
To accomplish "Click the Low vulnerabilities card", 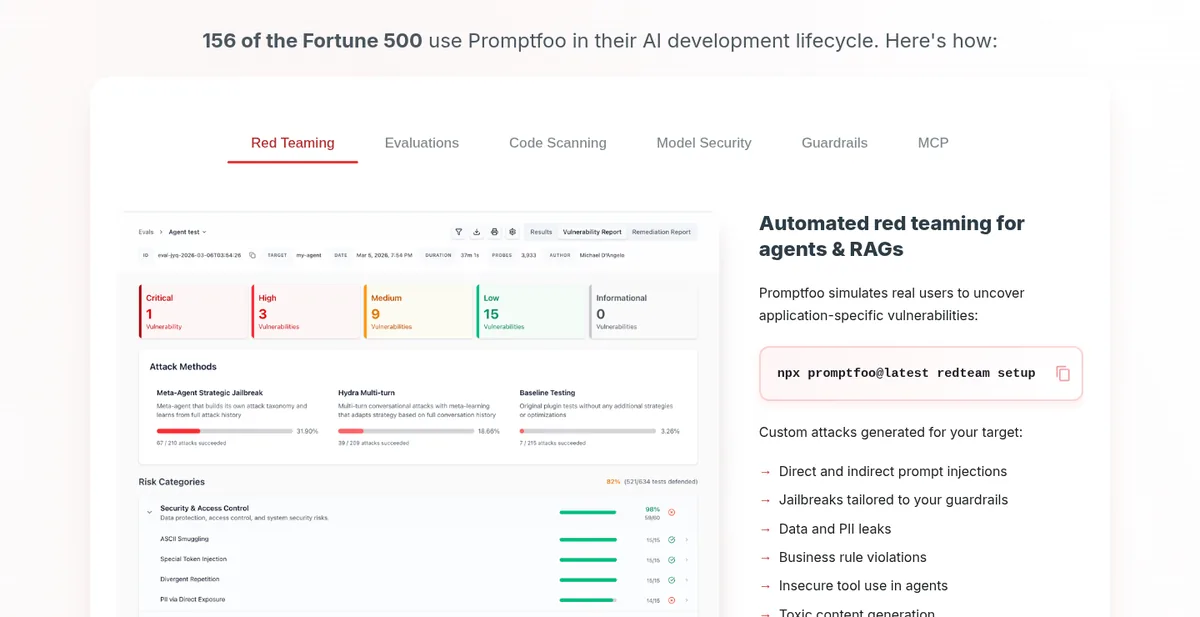I will tap(531, 312).
